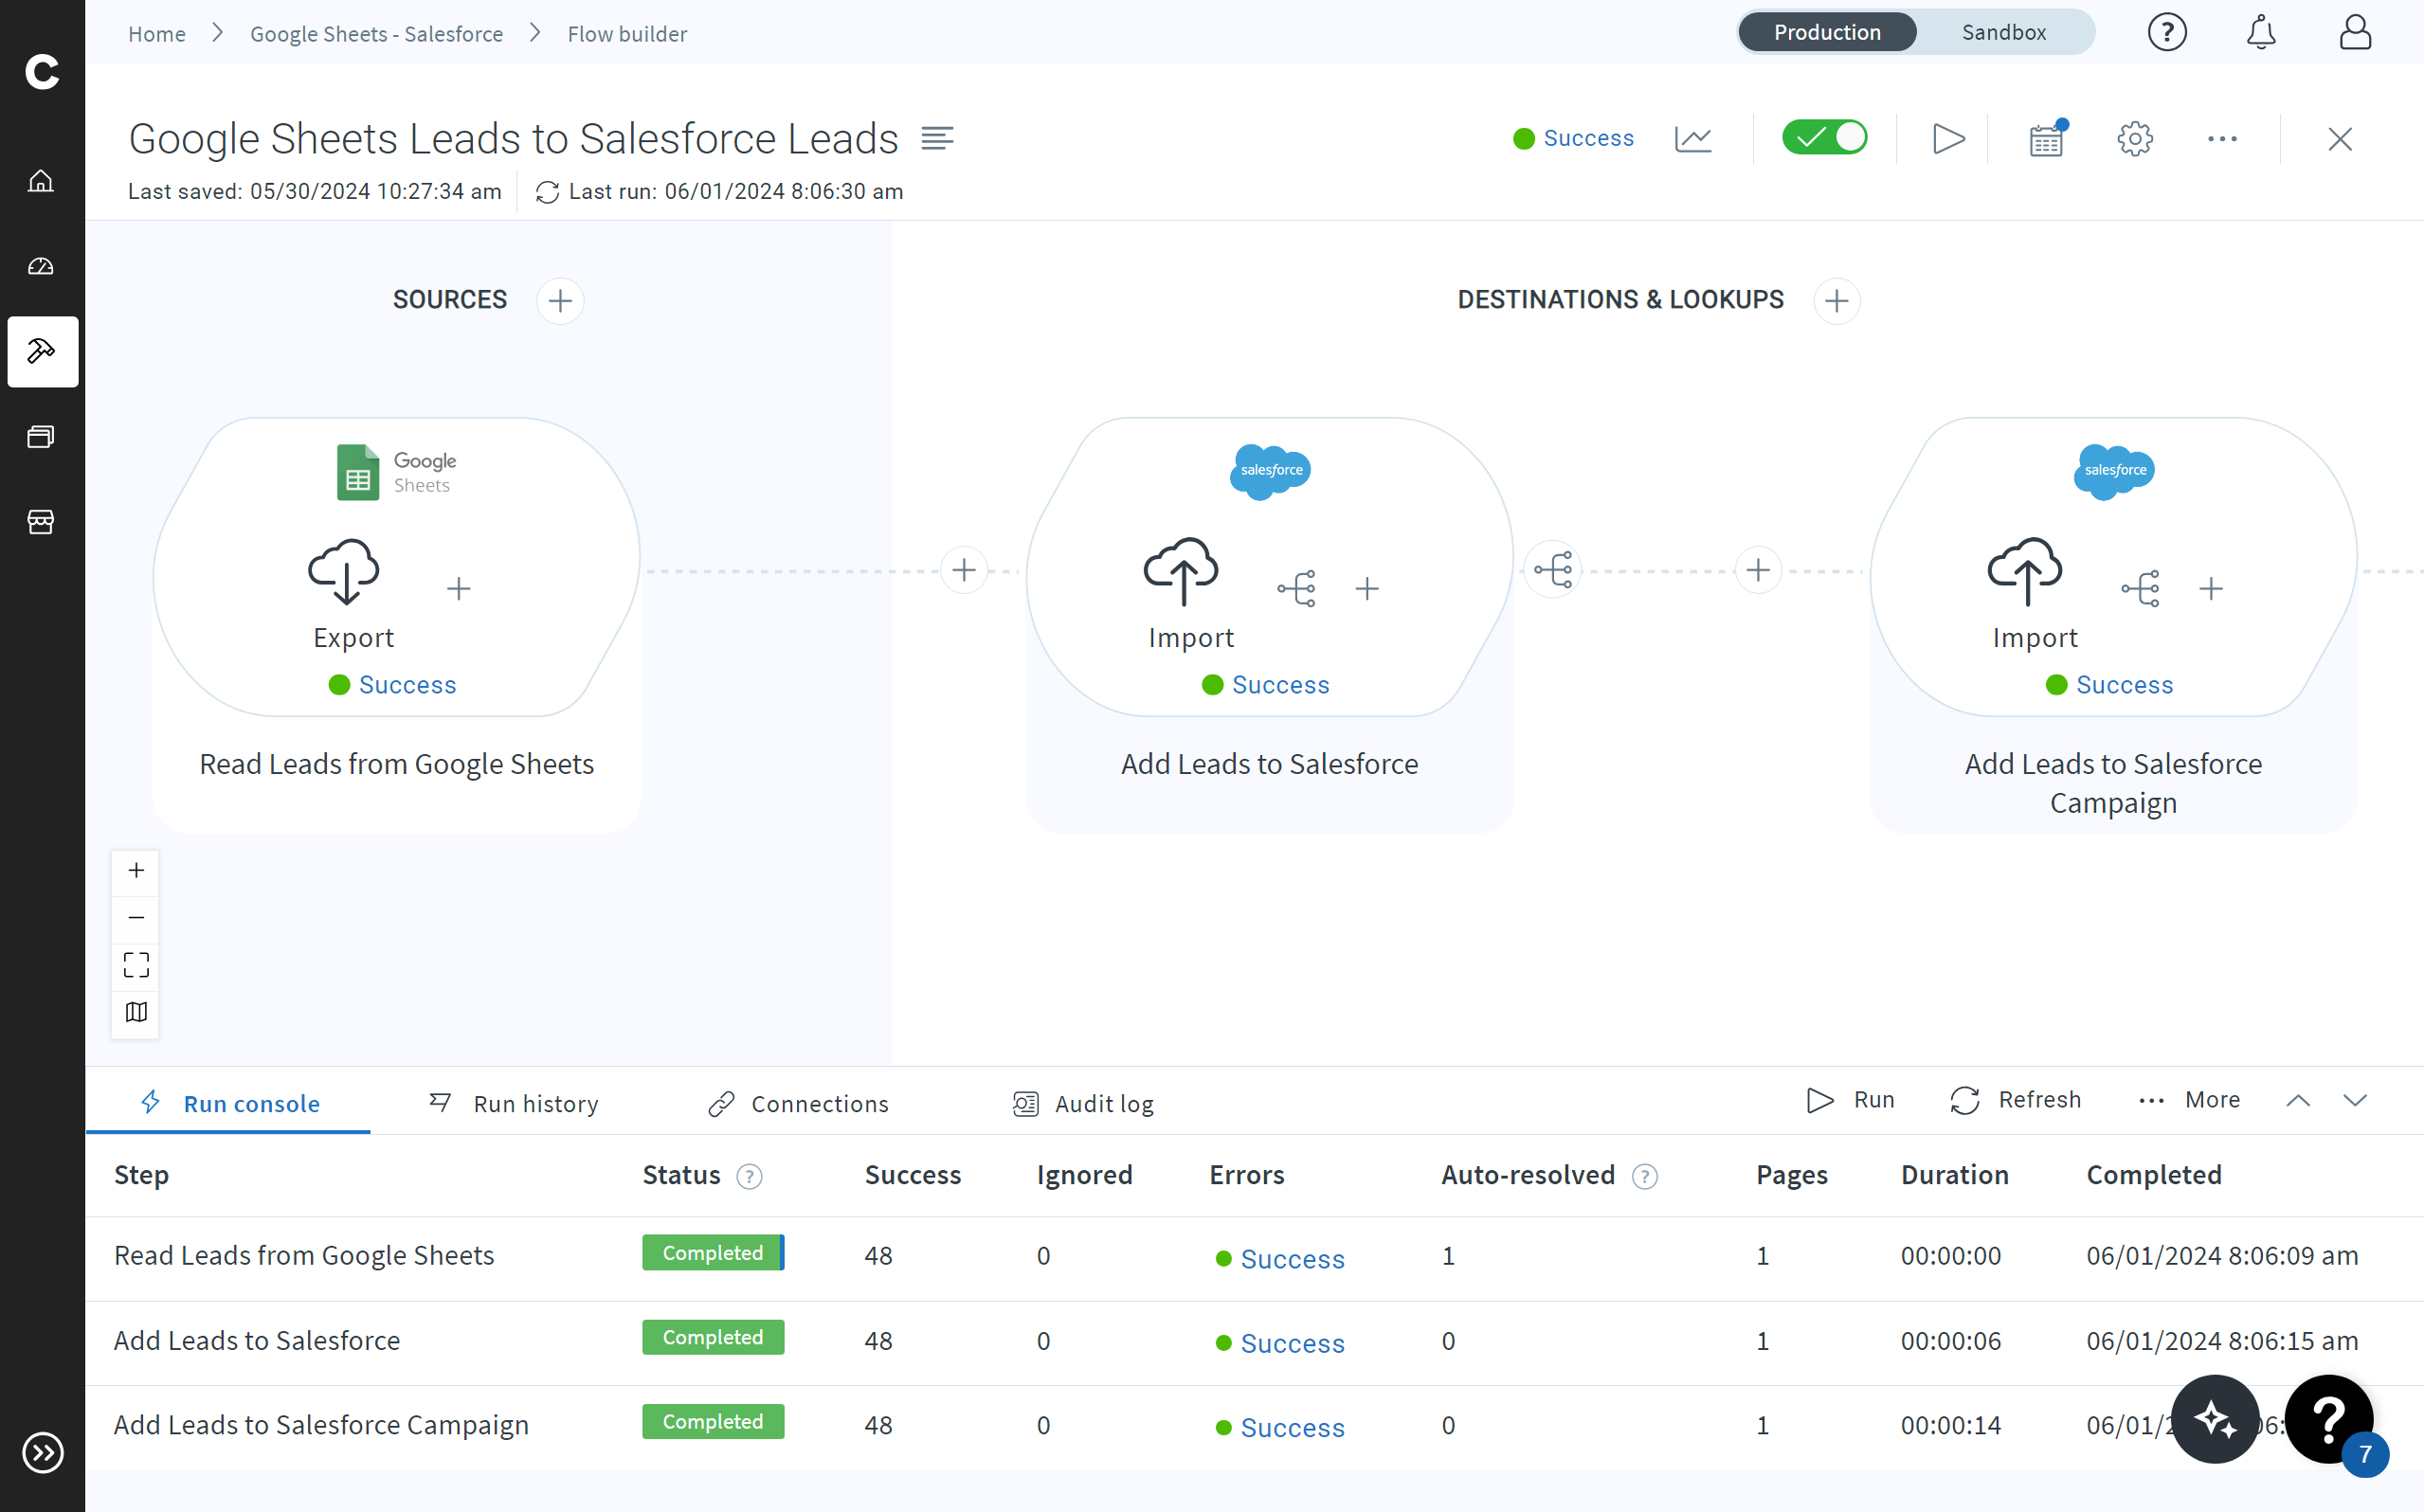
Task: Switch to Sandbox environment
Action: pos(2004,32)
